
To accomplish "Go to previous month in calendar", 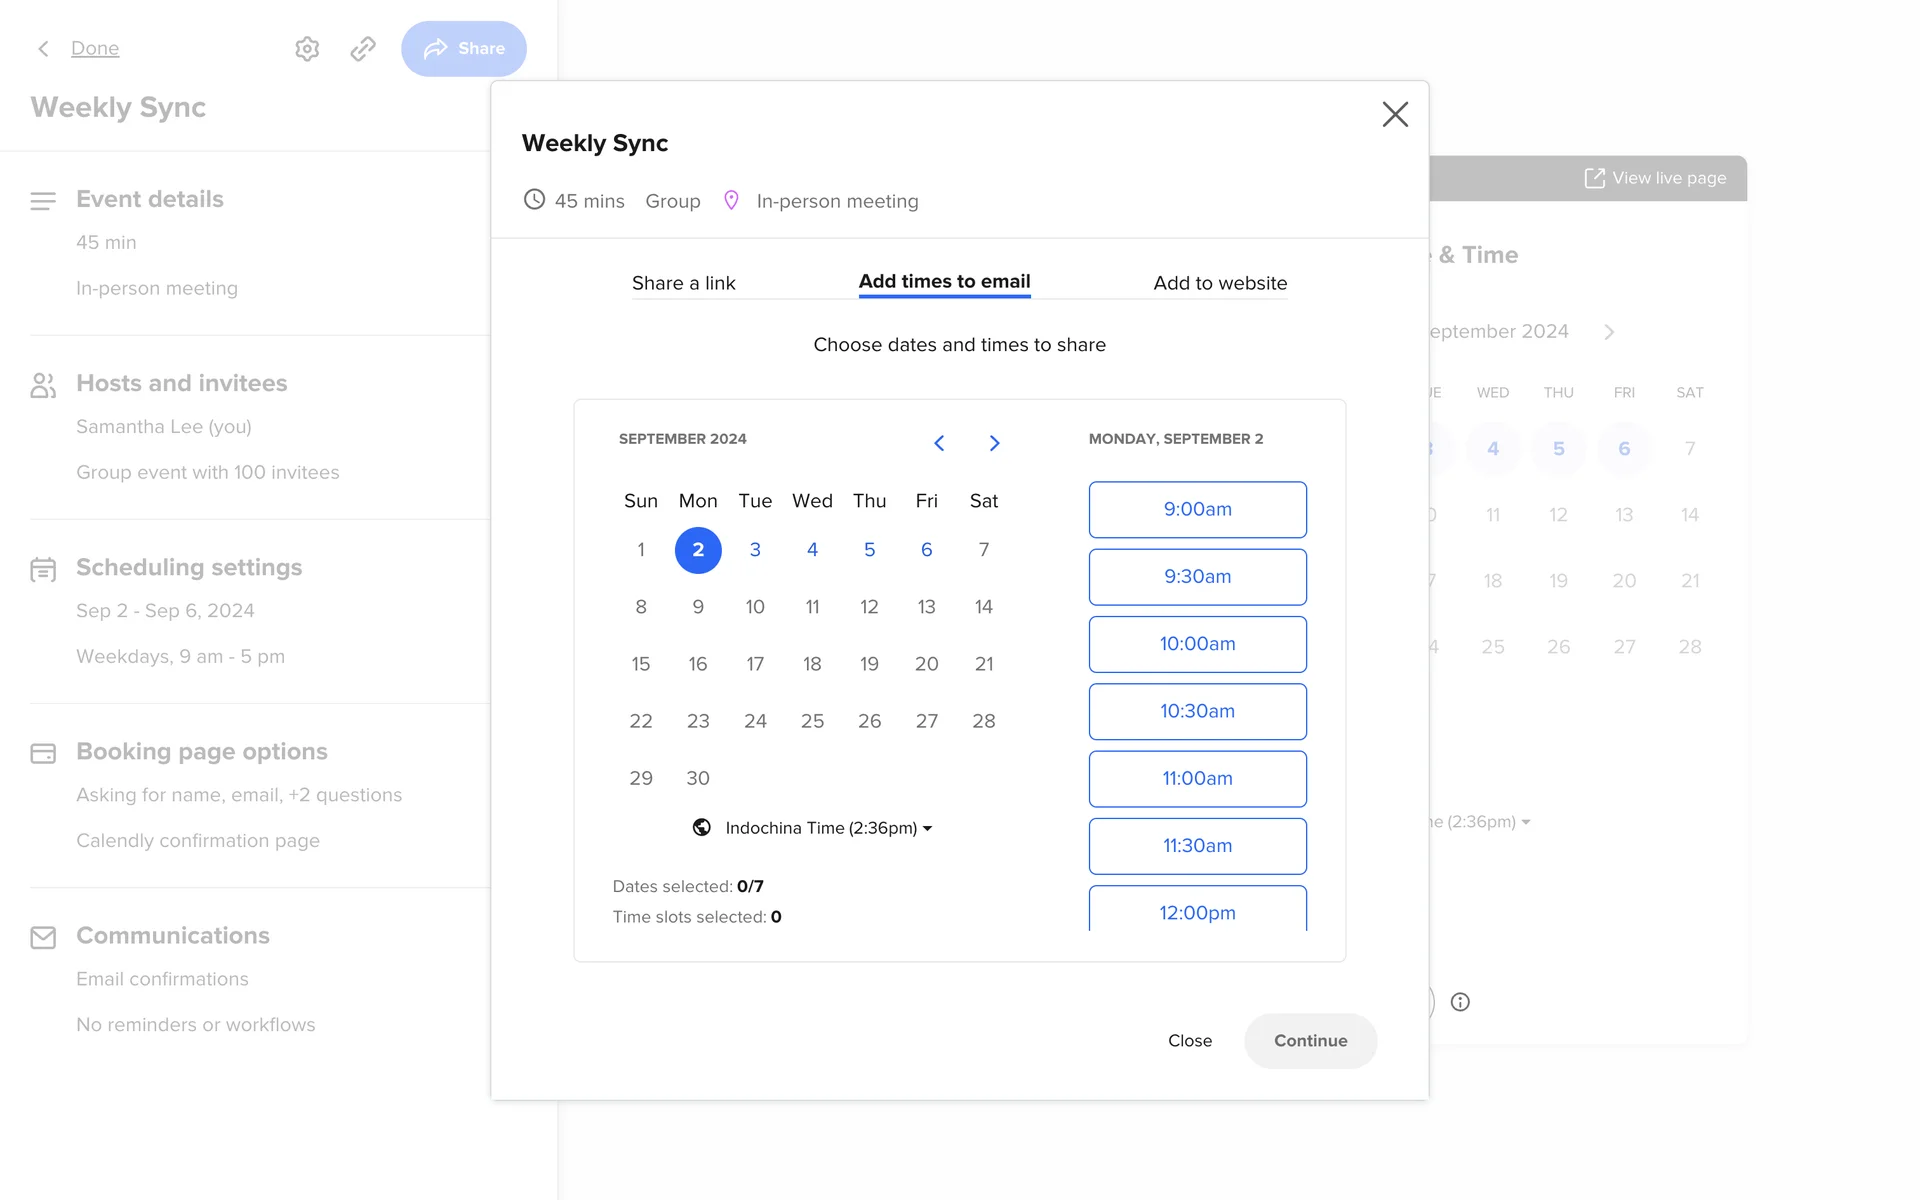I will click(x=939, y=443).
